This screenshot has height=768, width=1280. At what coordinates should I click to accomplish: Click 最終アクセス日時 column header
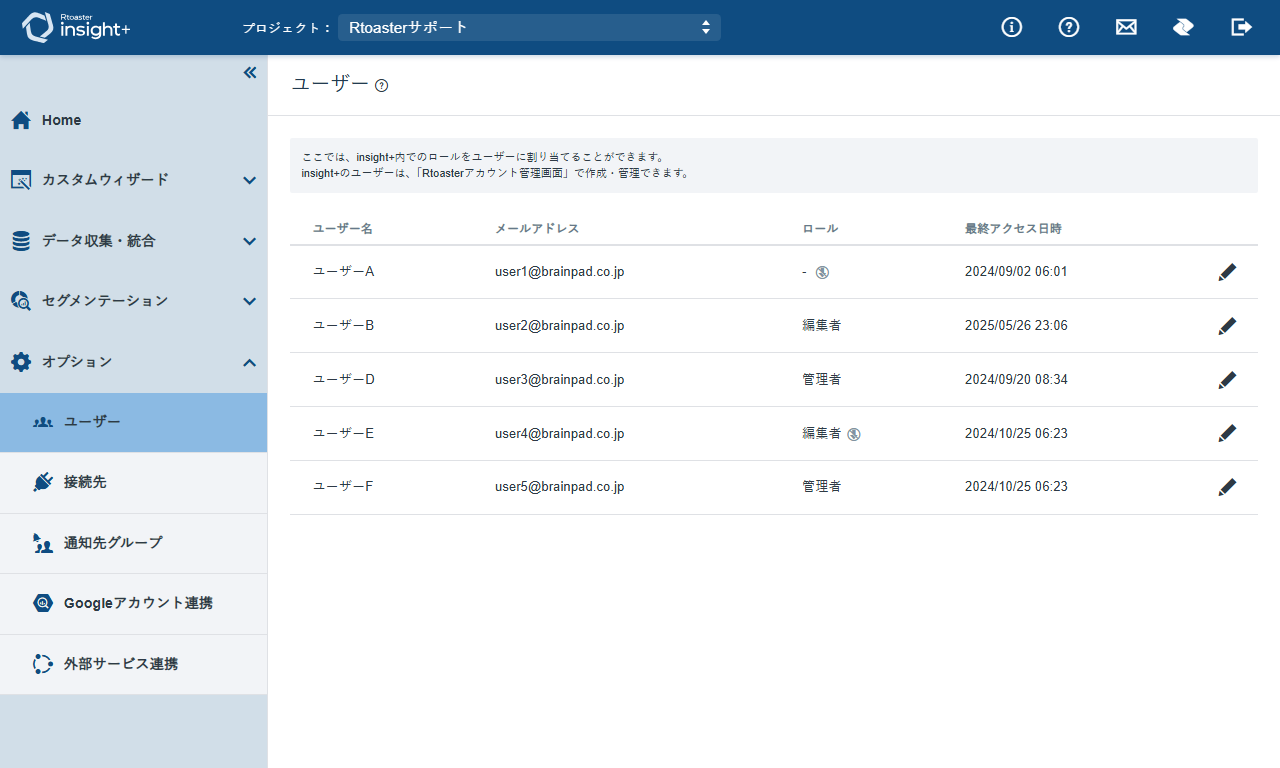pyautogui.click(x=1013, y=228)
